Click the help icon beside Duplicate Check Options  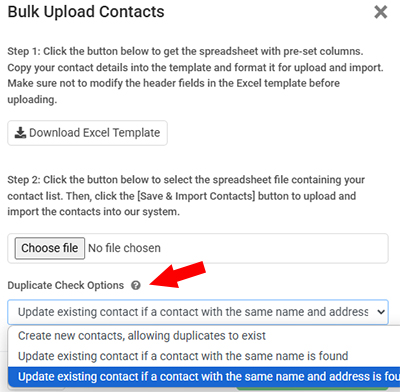pyautogui.click(x=136, y=285)
